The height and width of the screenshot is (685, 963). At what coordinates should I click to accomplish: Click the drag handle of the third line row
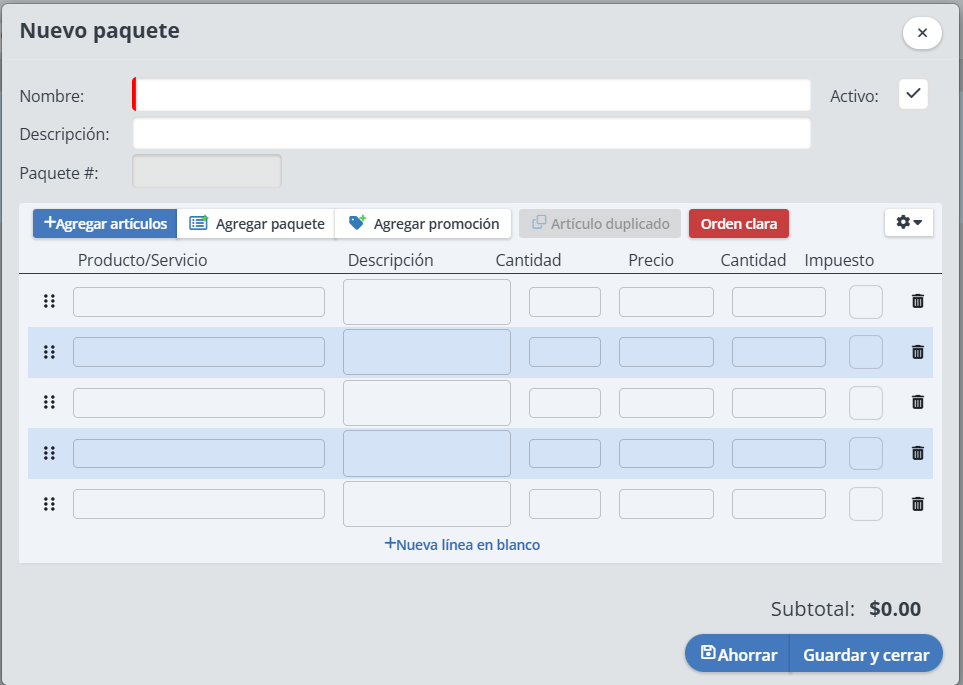click(x=49, y=402)
